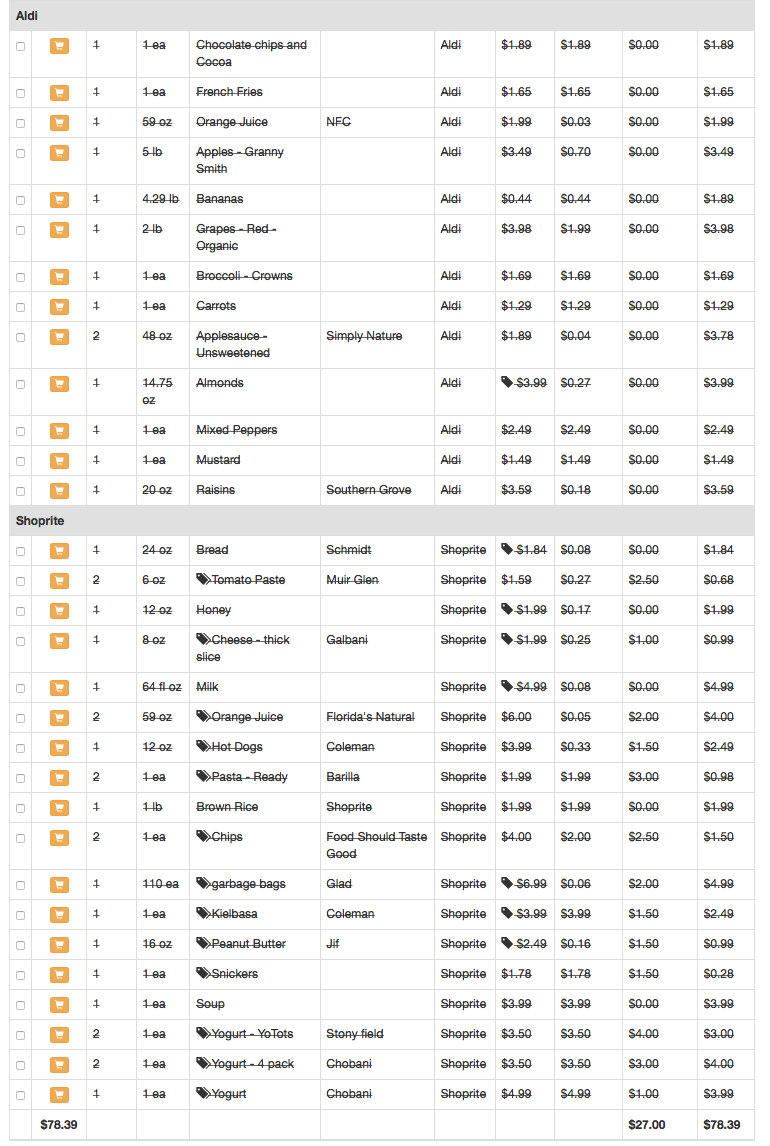Screen dimensions: 770x1146
Task: Open the Snickers item name
Action: (235, 974)
